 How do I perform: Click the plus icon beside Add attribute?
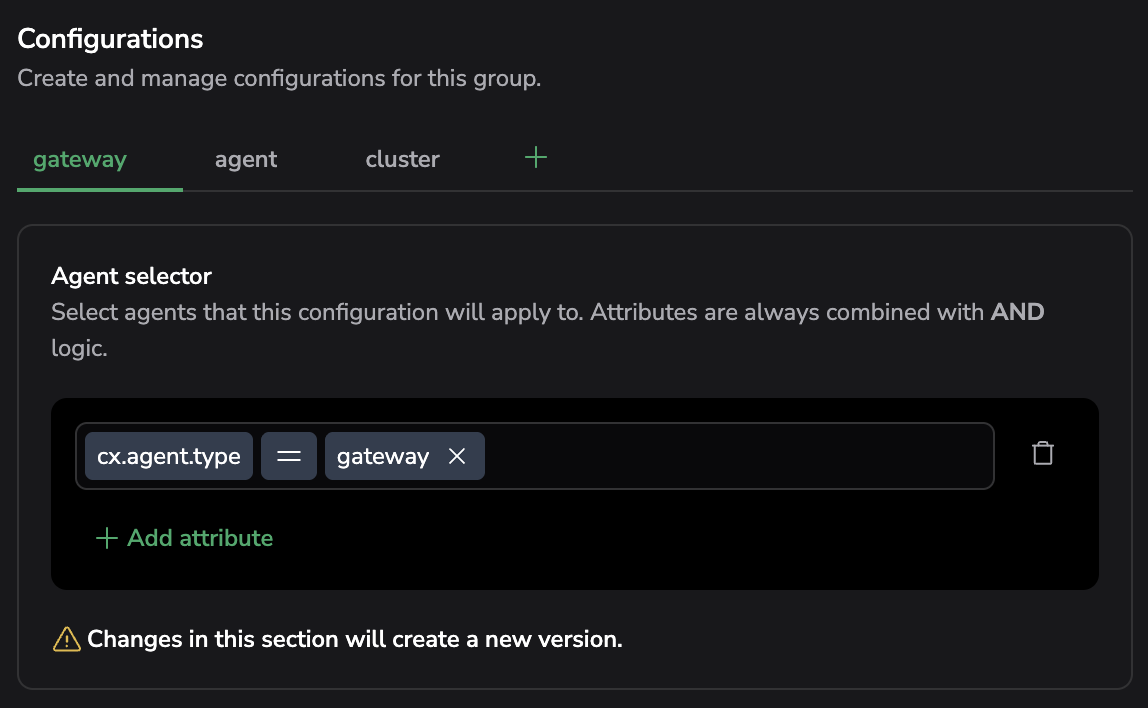[106, 538]
